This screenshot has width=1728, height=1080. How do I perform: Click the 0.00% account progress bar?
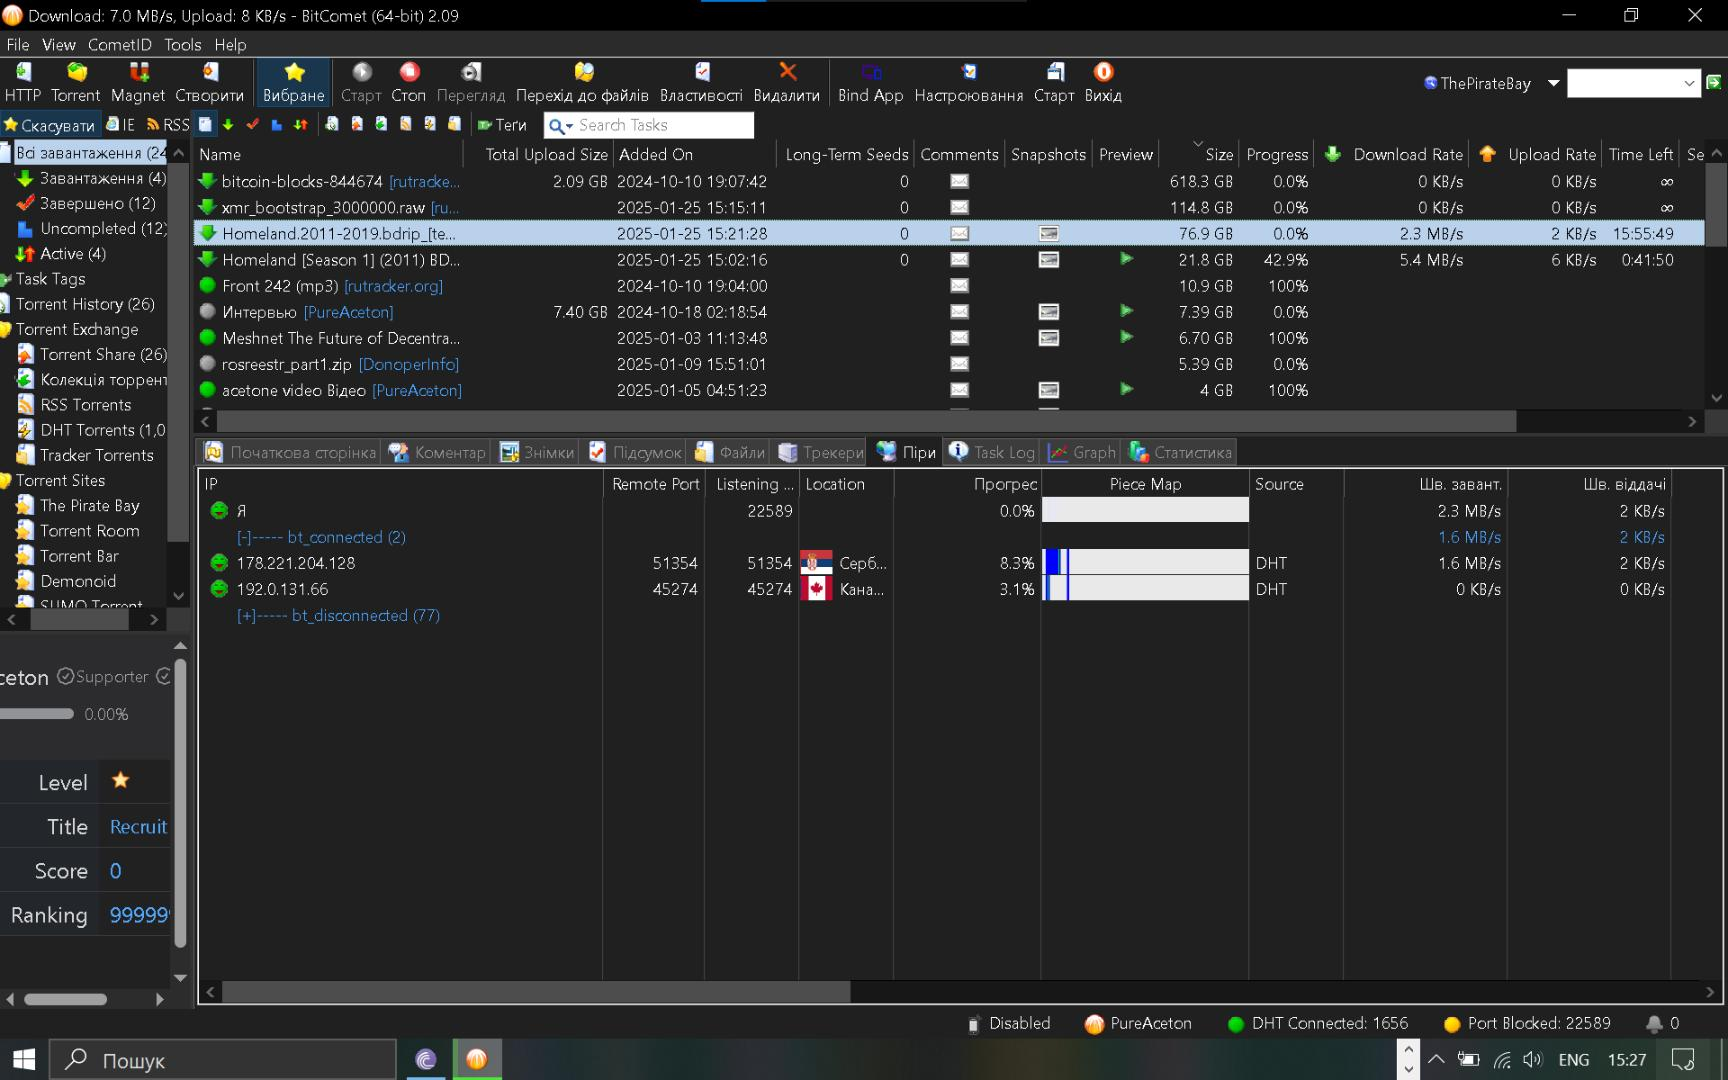click(x=37, y=714)
